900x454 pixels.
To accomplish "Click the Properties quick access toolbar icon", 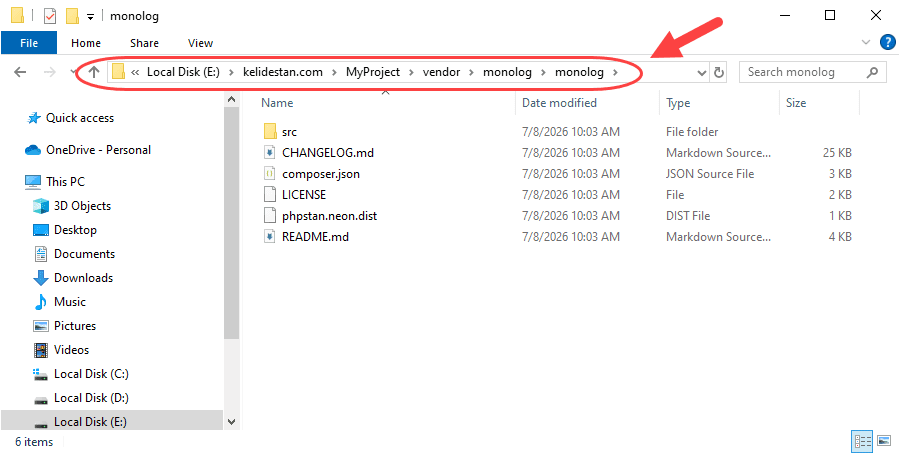I will tap(50, 15).
